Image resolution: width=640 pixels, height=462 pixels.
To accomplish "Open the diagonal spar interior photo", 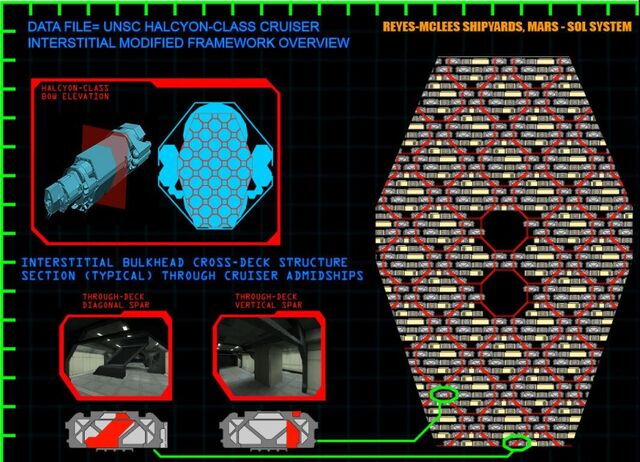I will coord(116,356).
